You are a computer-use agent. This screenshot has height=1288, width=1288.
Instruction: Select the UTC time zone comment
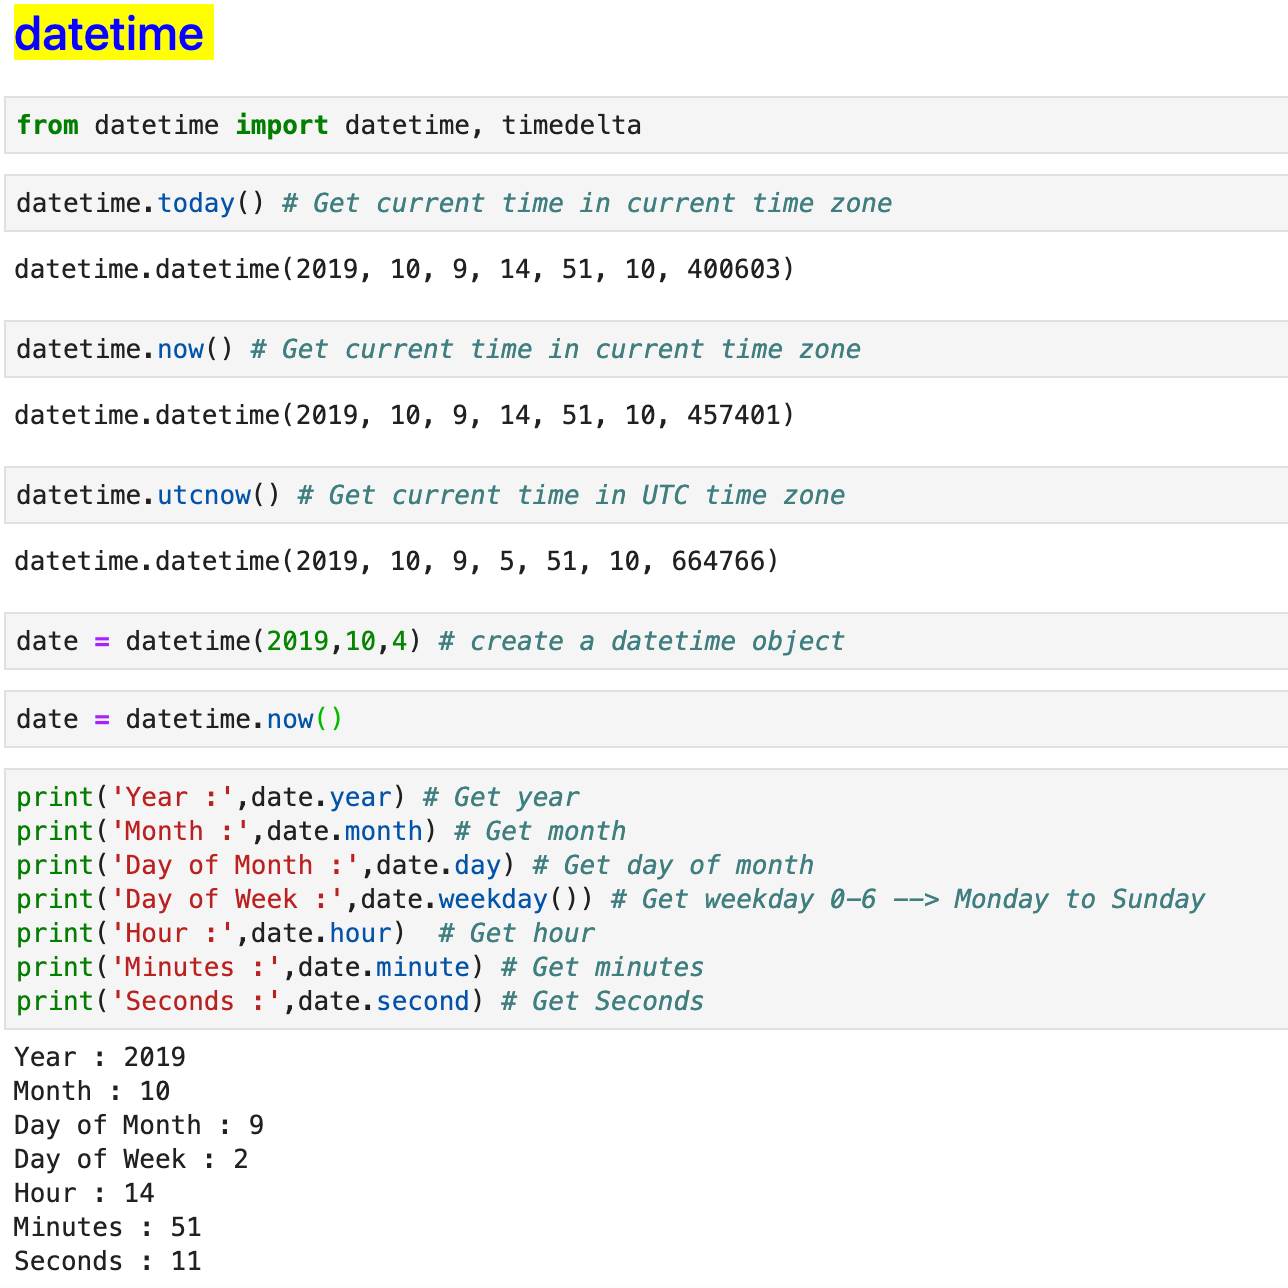tap(570, 494)
